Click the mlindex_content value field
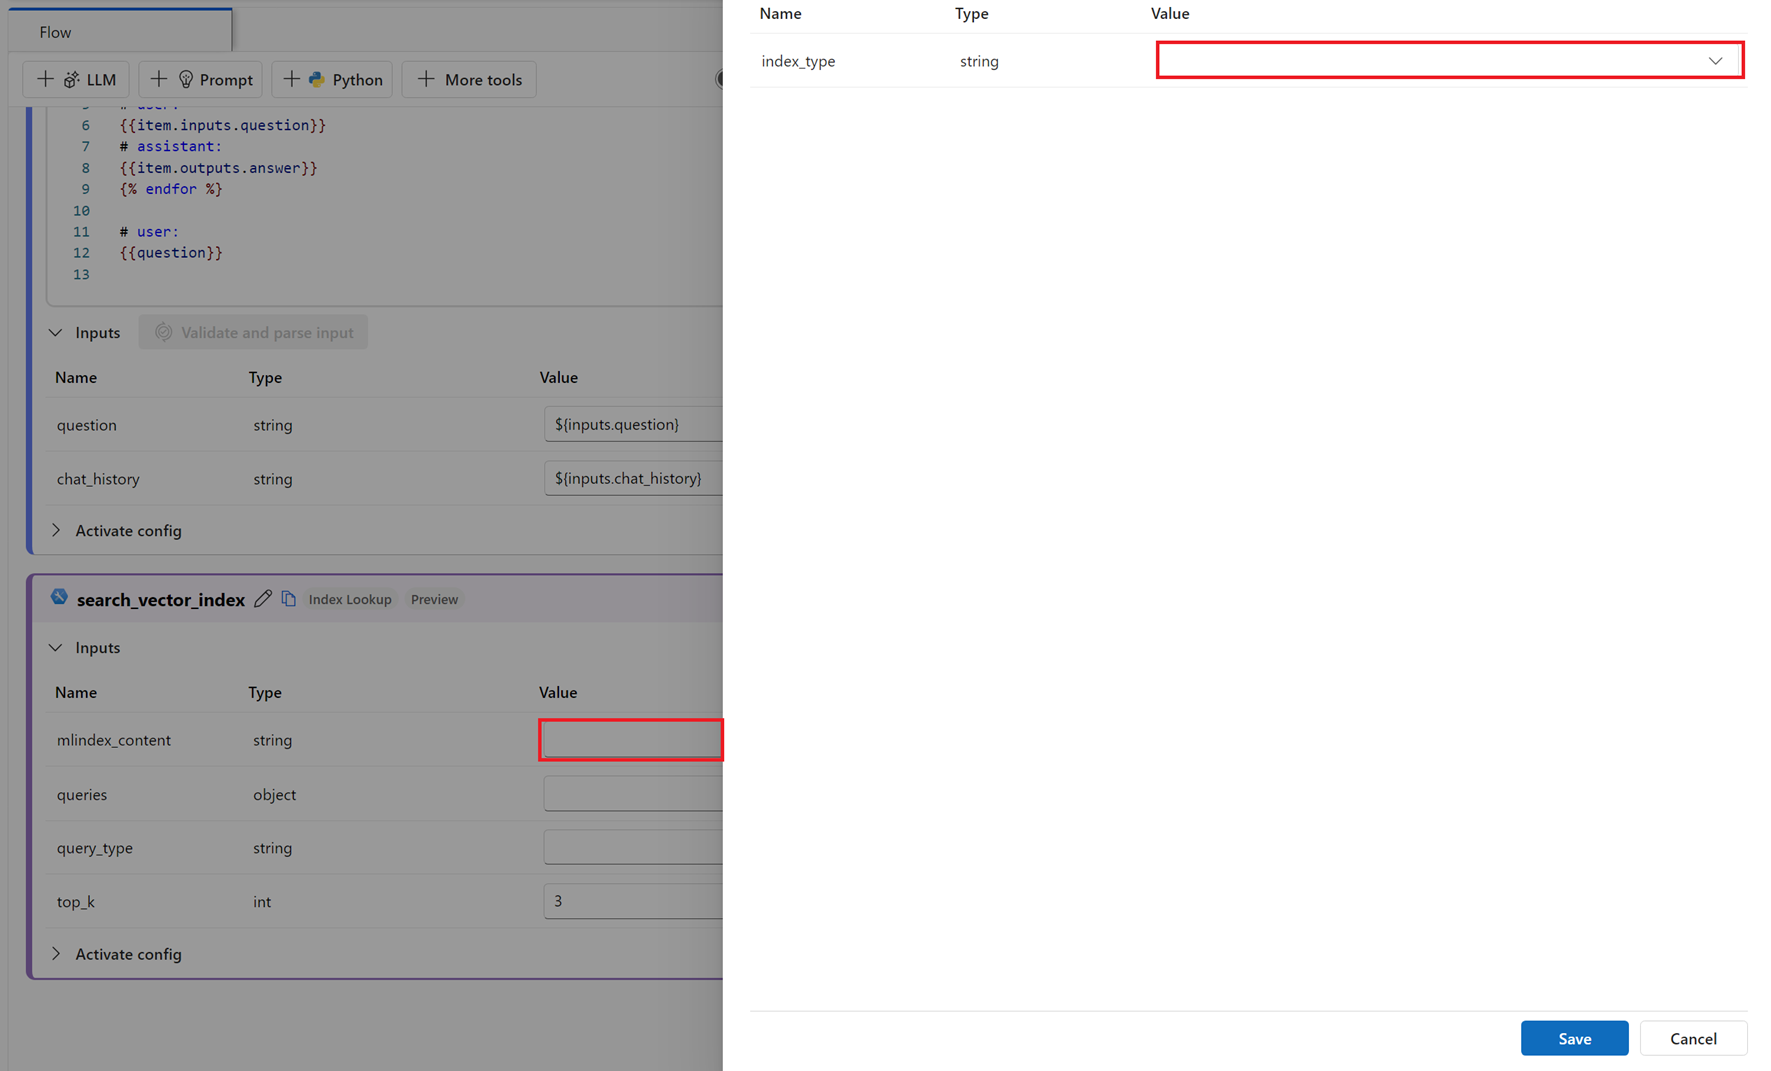The width and height of the screenshot is (1771, 1071). (x=633, y=740)
